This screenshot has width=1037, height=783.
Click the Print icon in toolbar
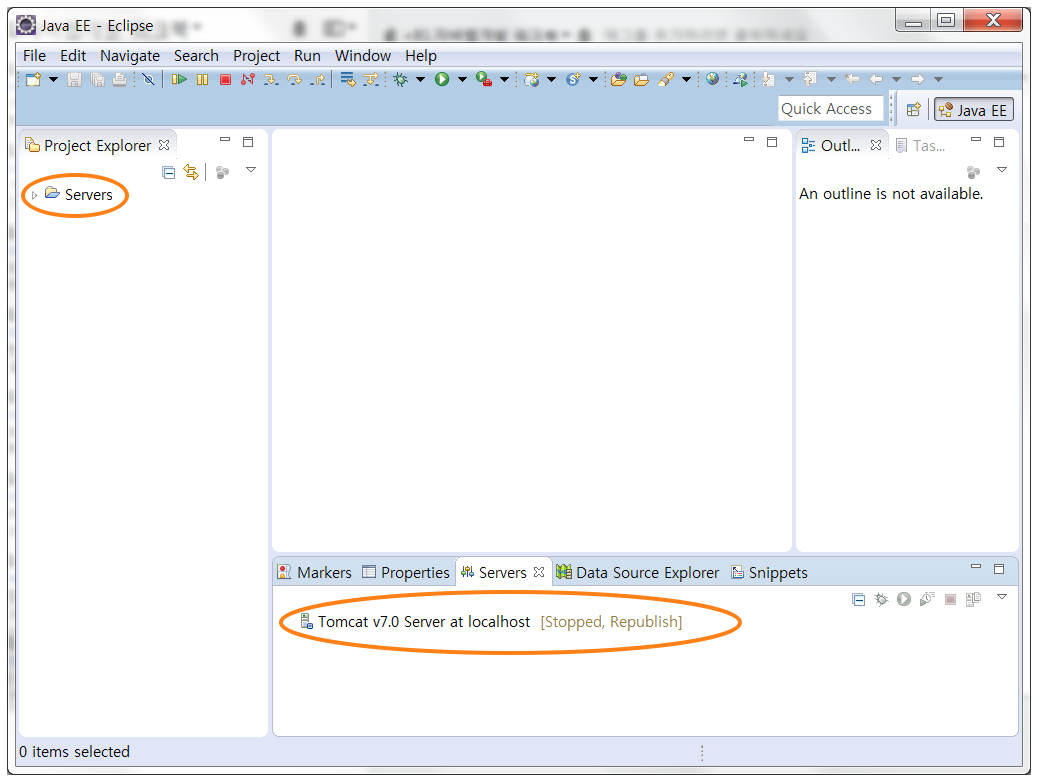[x=119, y=79]
